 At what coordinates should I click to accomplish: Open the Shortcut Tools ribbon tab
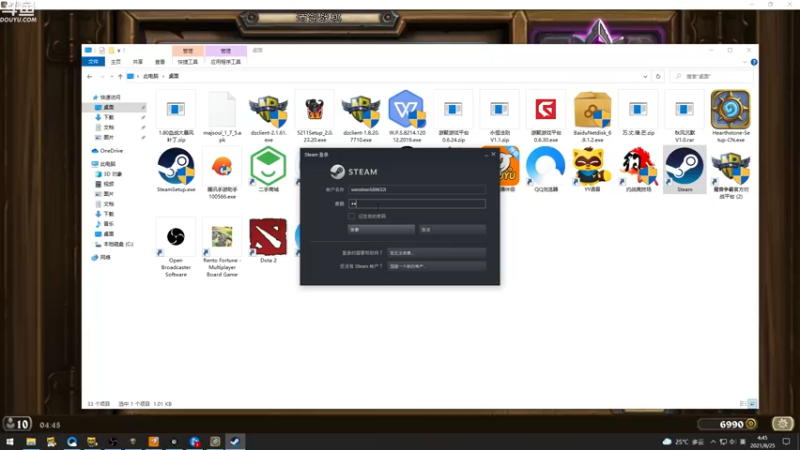coord(188,62)
